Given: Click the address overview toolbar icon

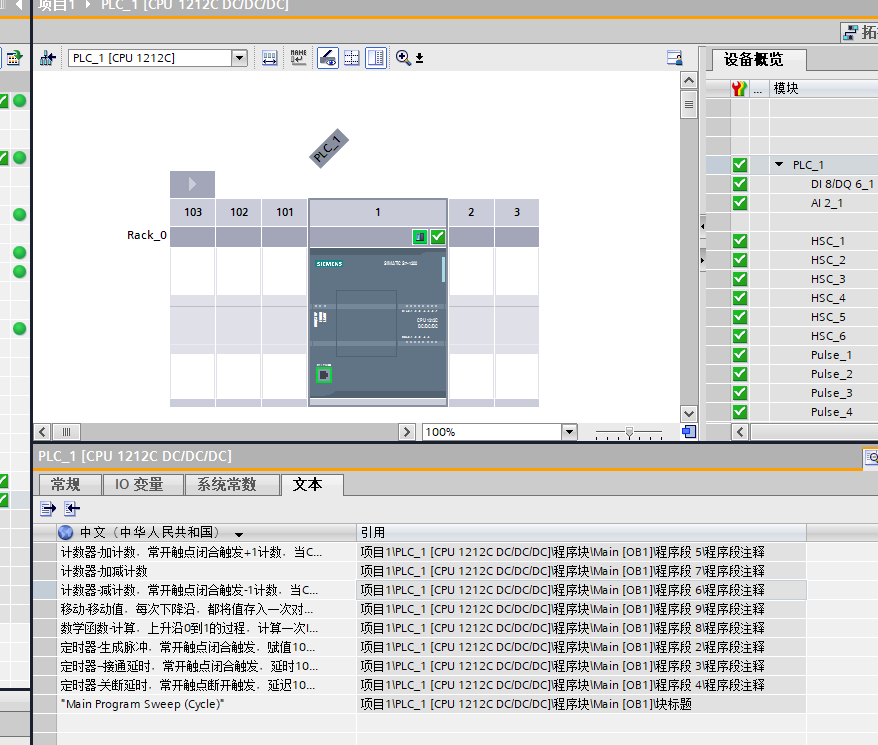Looking at the screenshot, I should [269, 58].
